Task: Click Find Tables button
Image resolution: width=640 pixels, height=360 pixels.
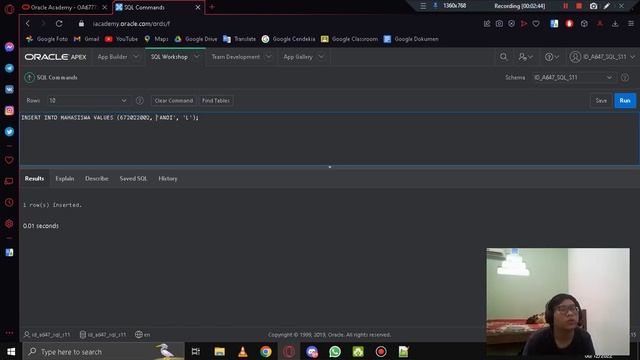Action: coord(216,100)
